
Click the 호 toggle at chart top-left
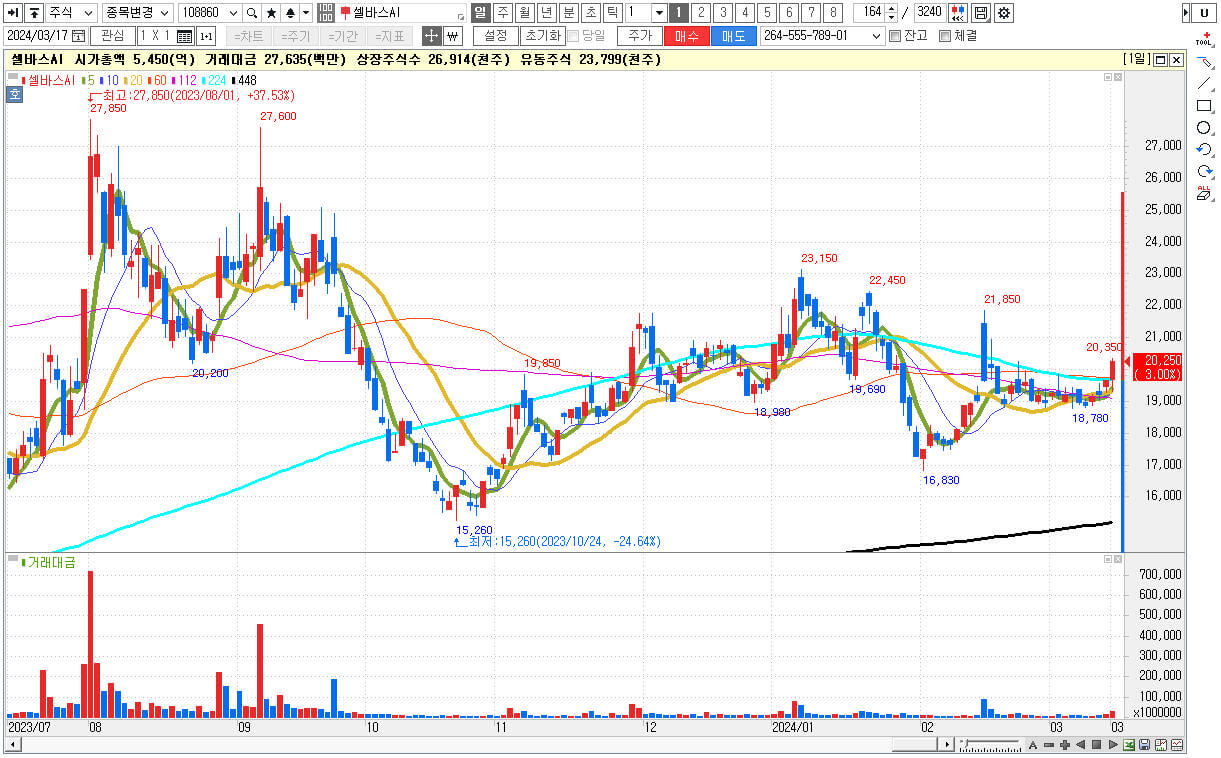tap(14, 95)
